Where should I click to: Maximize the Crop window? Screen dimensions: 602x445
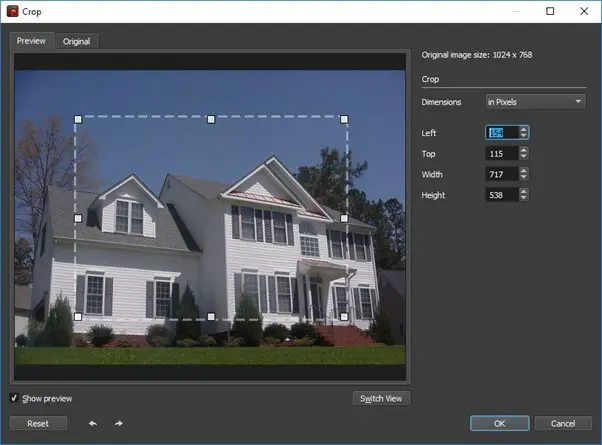point(550,11)
